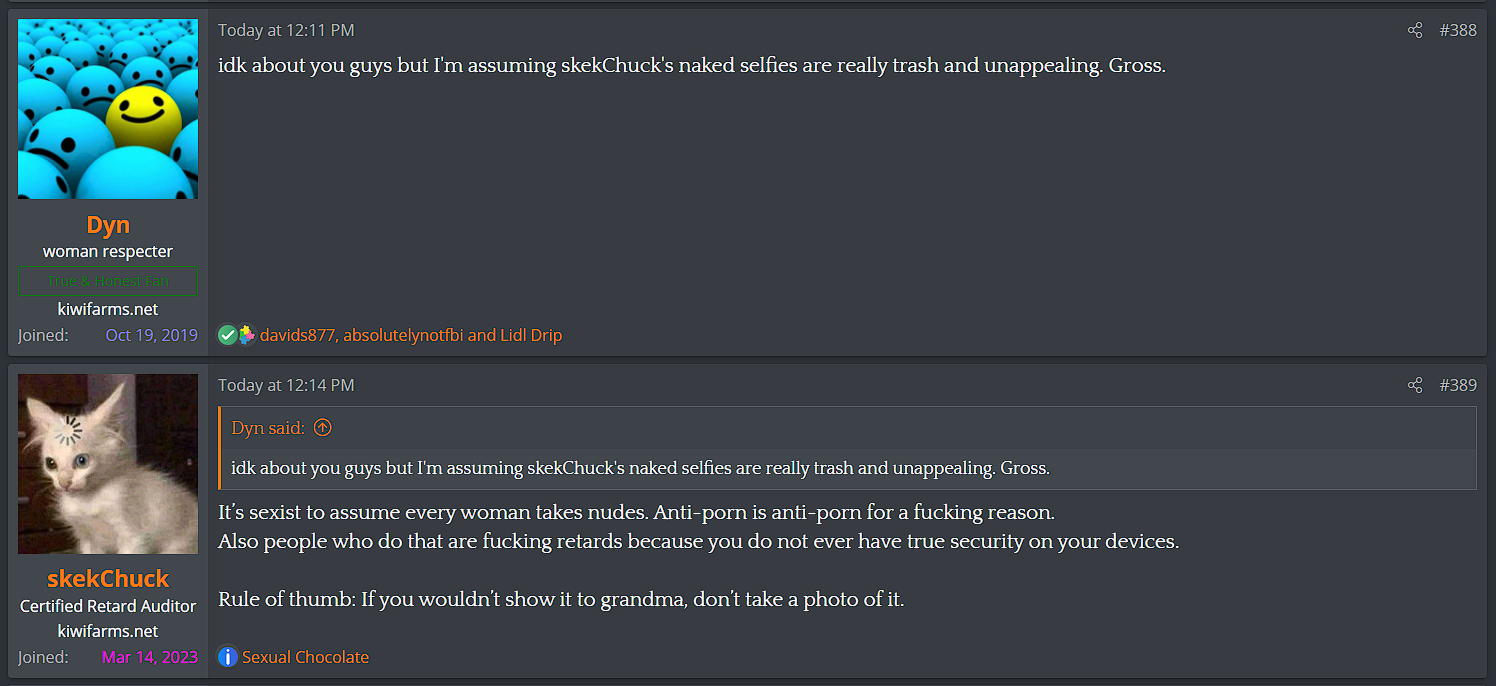
Task: Click the Dyn username under the avatar
Action: coord(108,225)
